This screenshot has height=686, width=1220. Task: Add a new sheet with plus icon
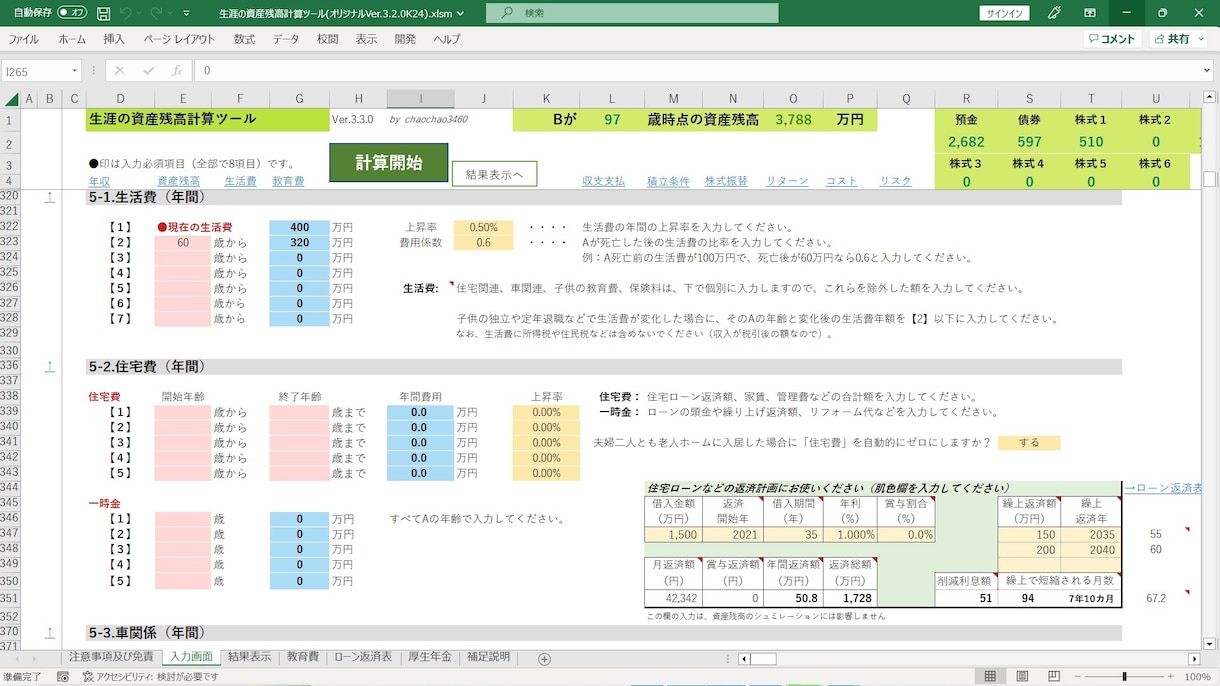point(544,659)
